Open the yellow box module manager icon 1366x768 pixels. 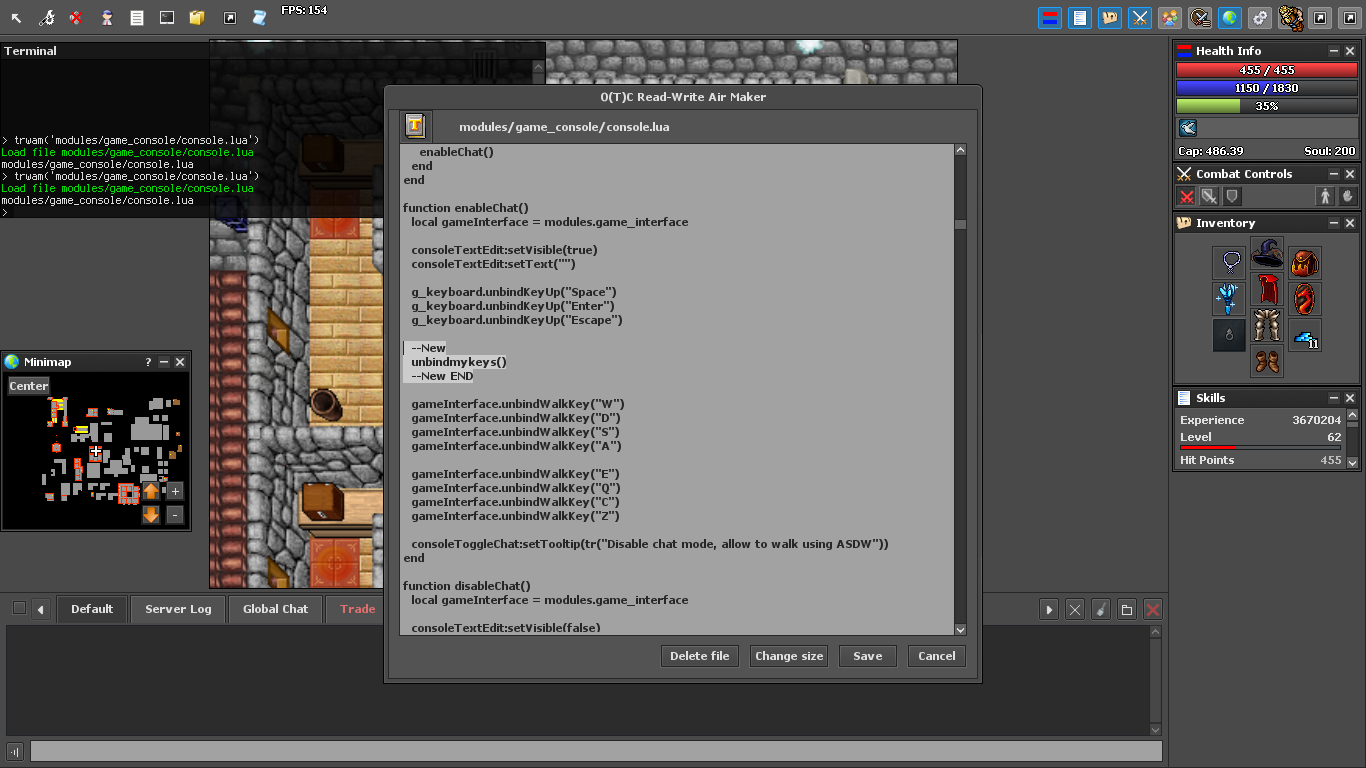pos(197,18)
